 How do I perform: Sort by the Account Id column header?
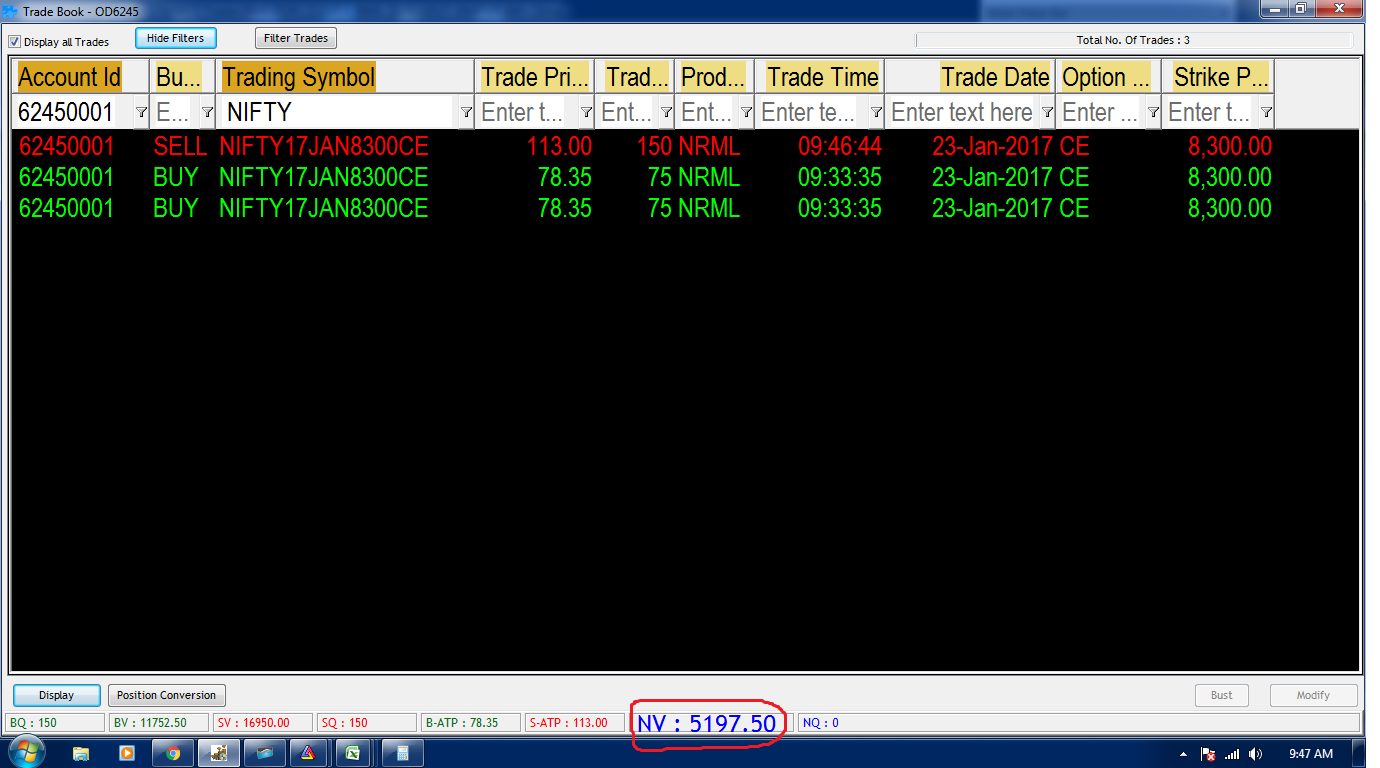point(81,77)
